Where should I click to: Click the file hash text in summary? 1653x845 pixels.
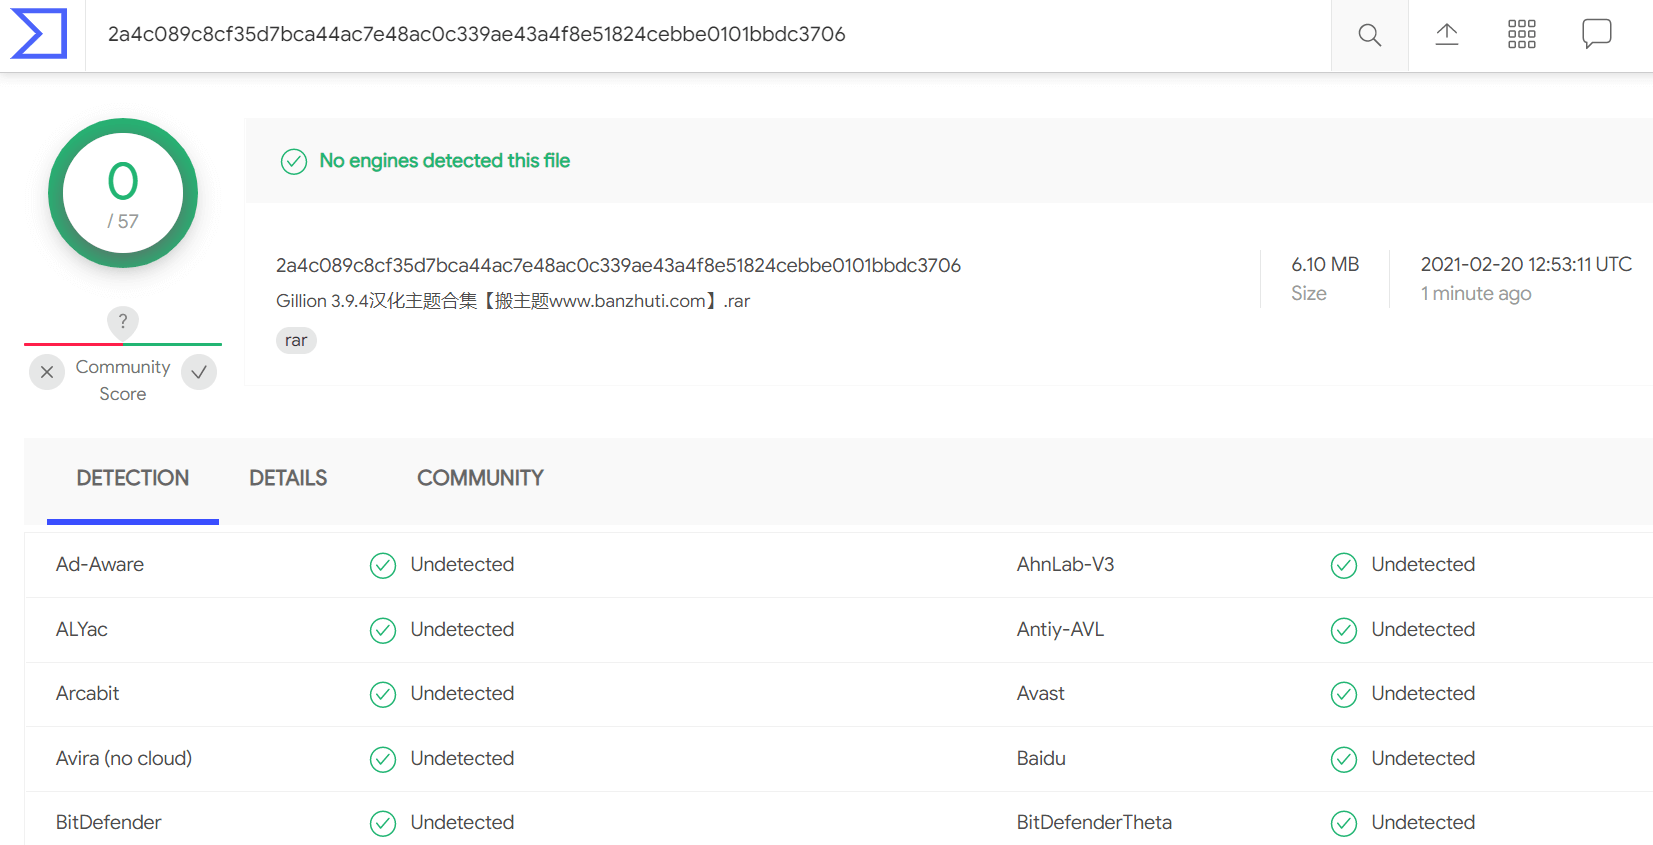[618, 265]
